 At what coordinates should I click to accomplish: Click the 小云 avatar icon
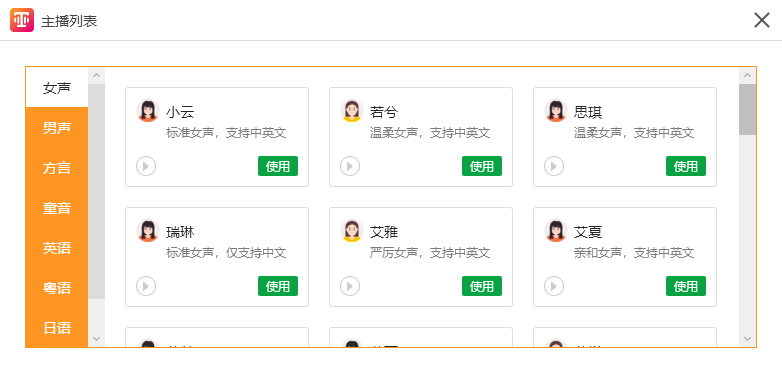(148, 110)
